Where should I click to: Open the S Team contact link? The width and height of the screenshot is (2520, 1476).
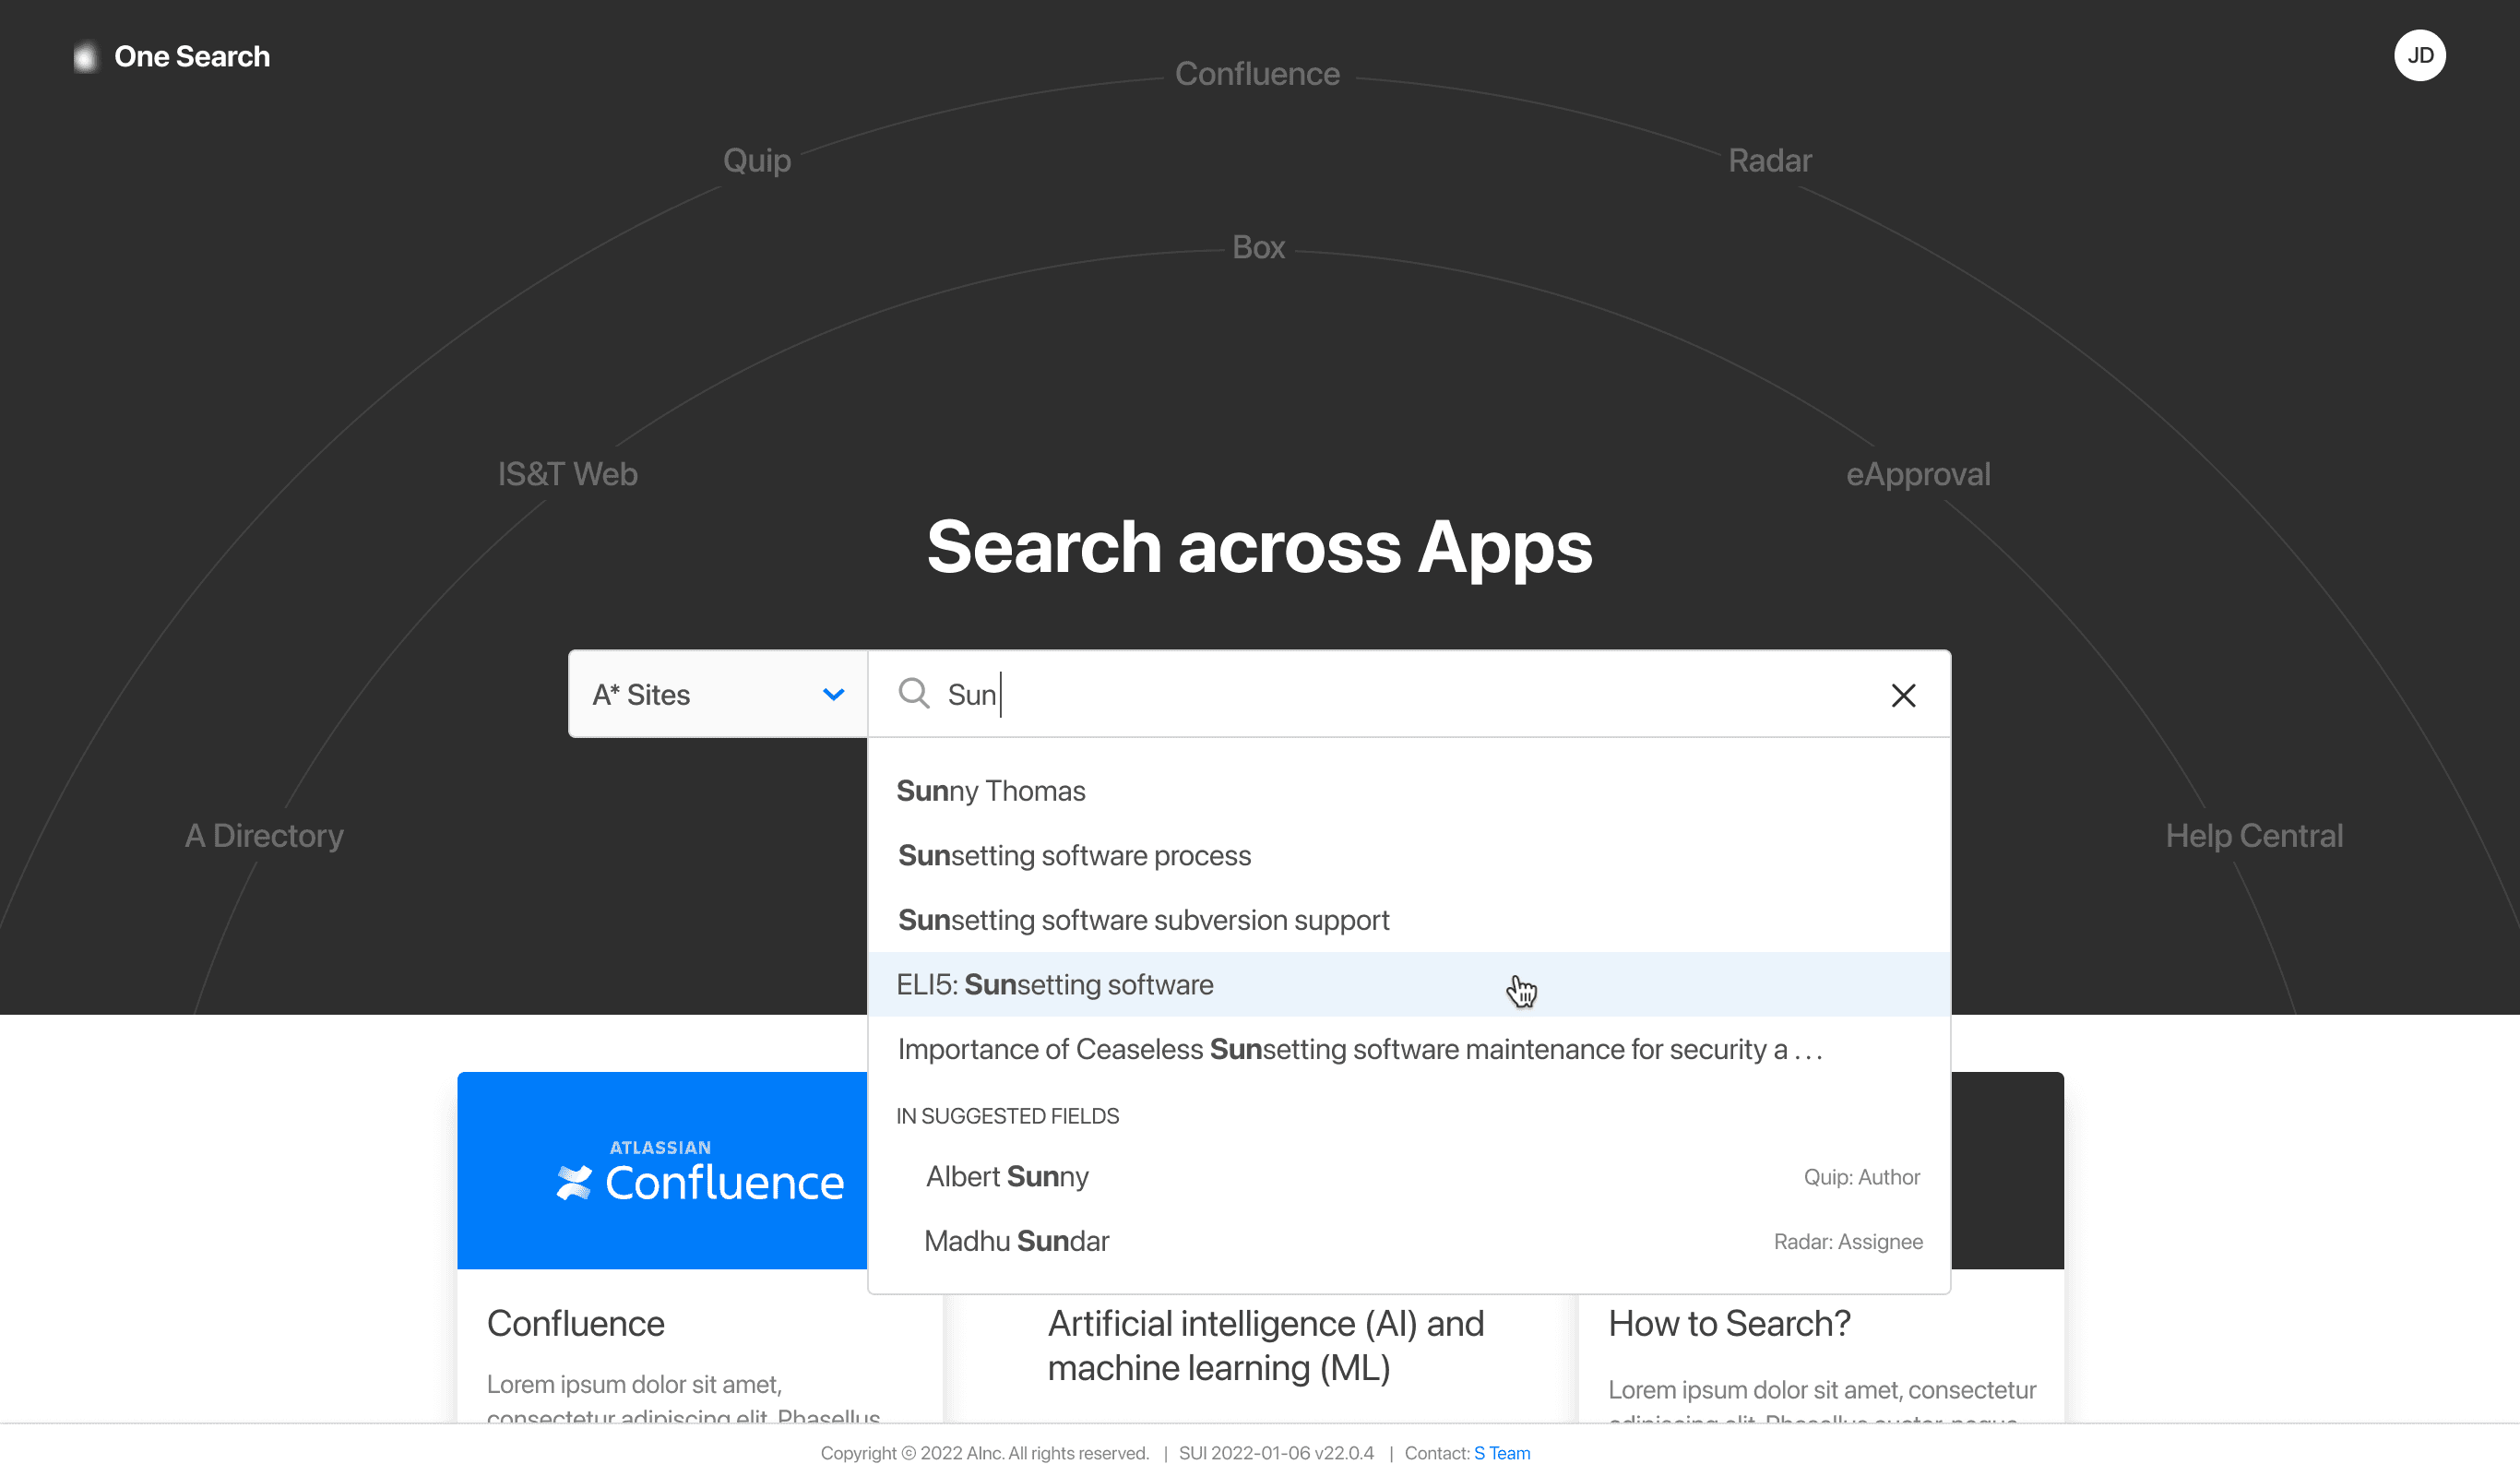coord(1501,1453)
